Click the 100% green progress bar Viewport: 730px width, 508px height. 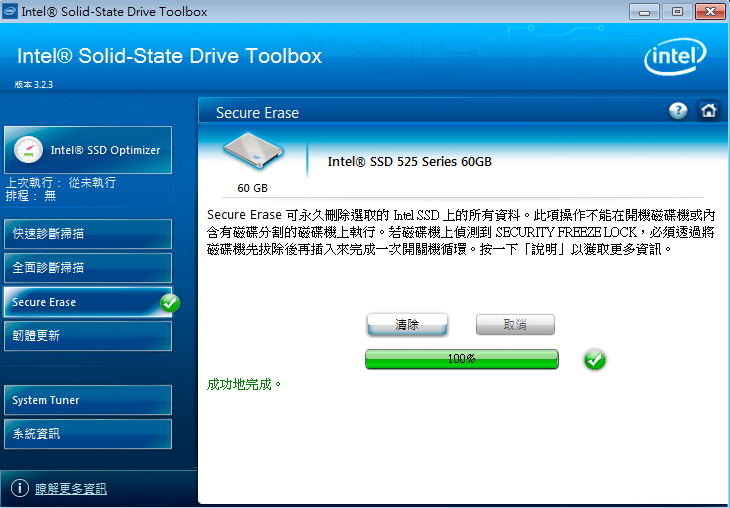pyautogui.click(x=461, y=359)
